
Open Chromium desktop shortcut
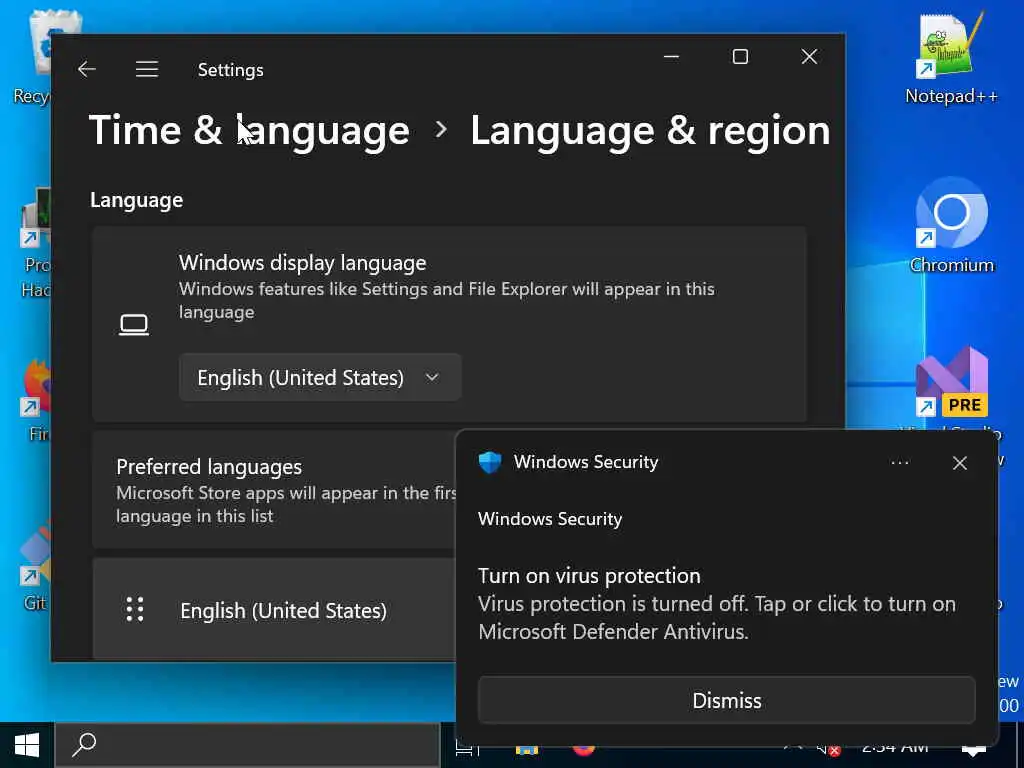(952, 225)
